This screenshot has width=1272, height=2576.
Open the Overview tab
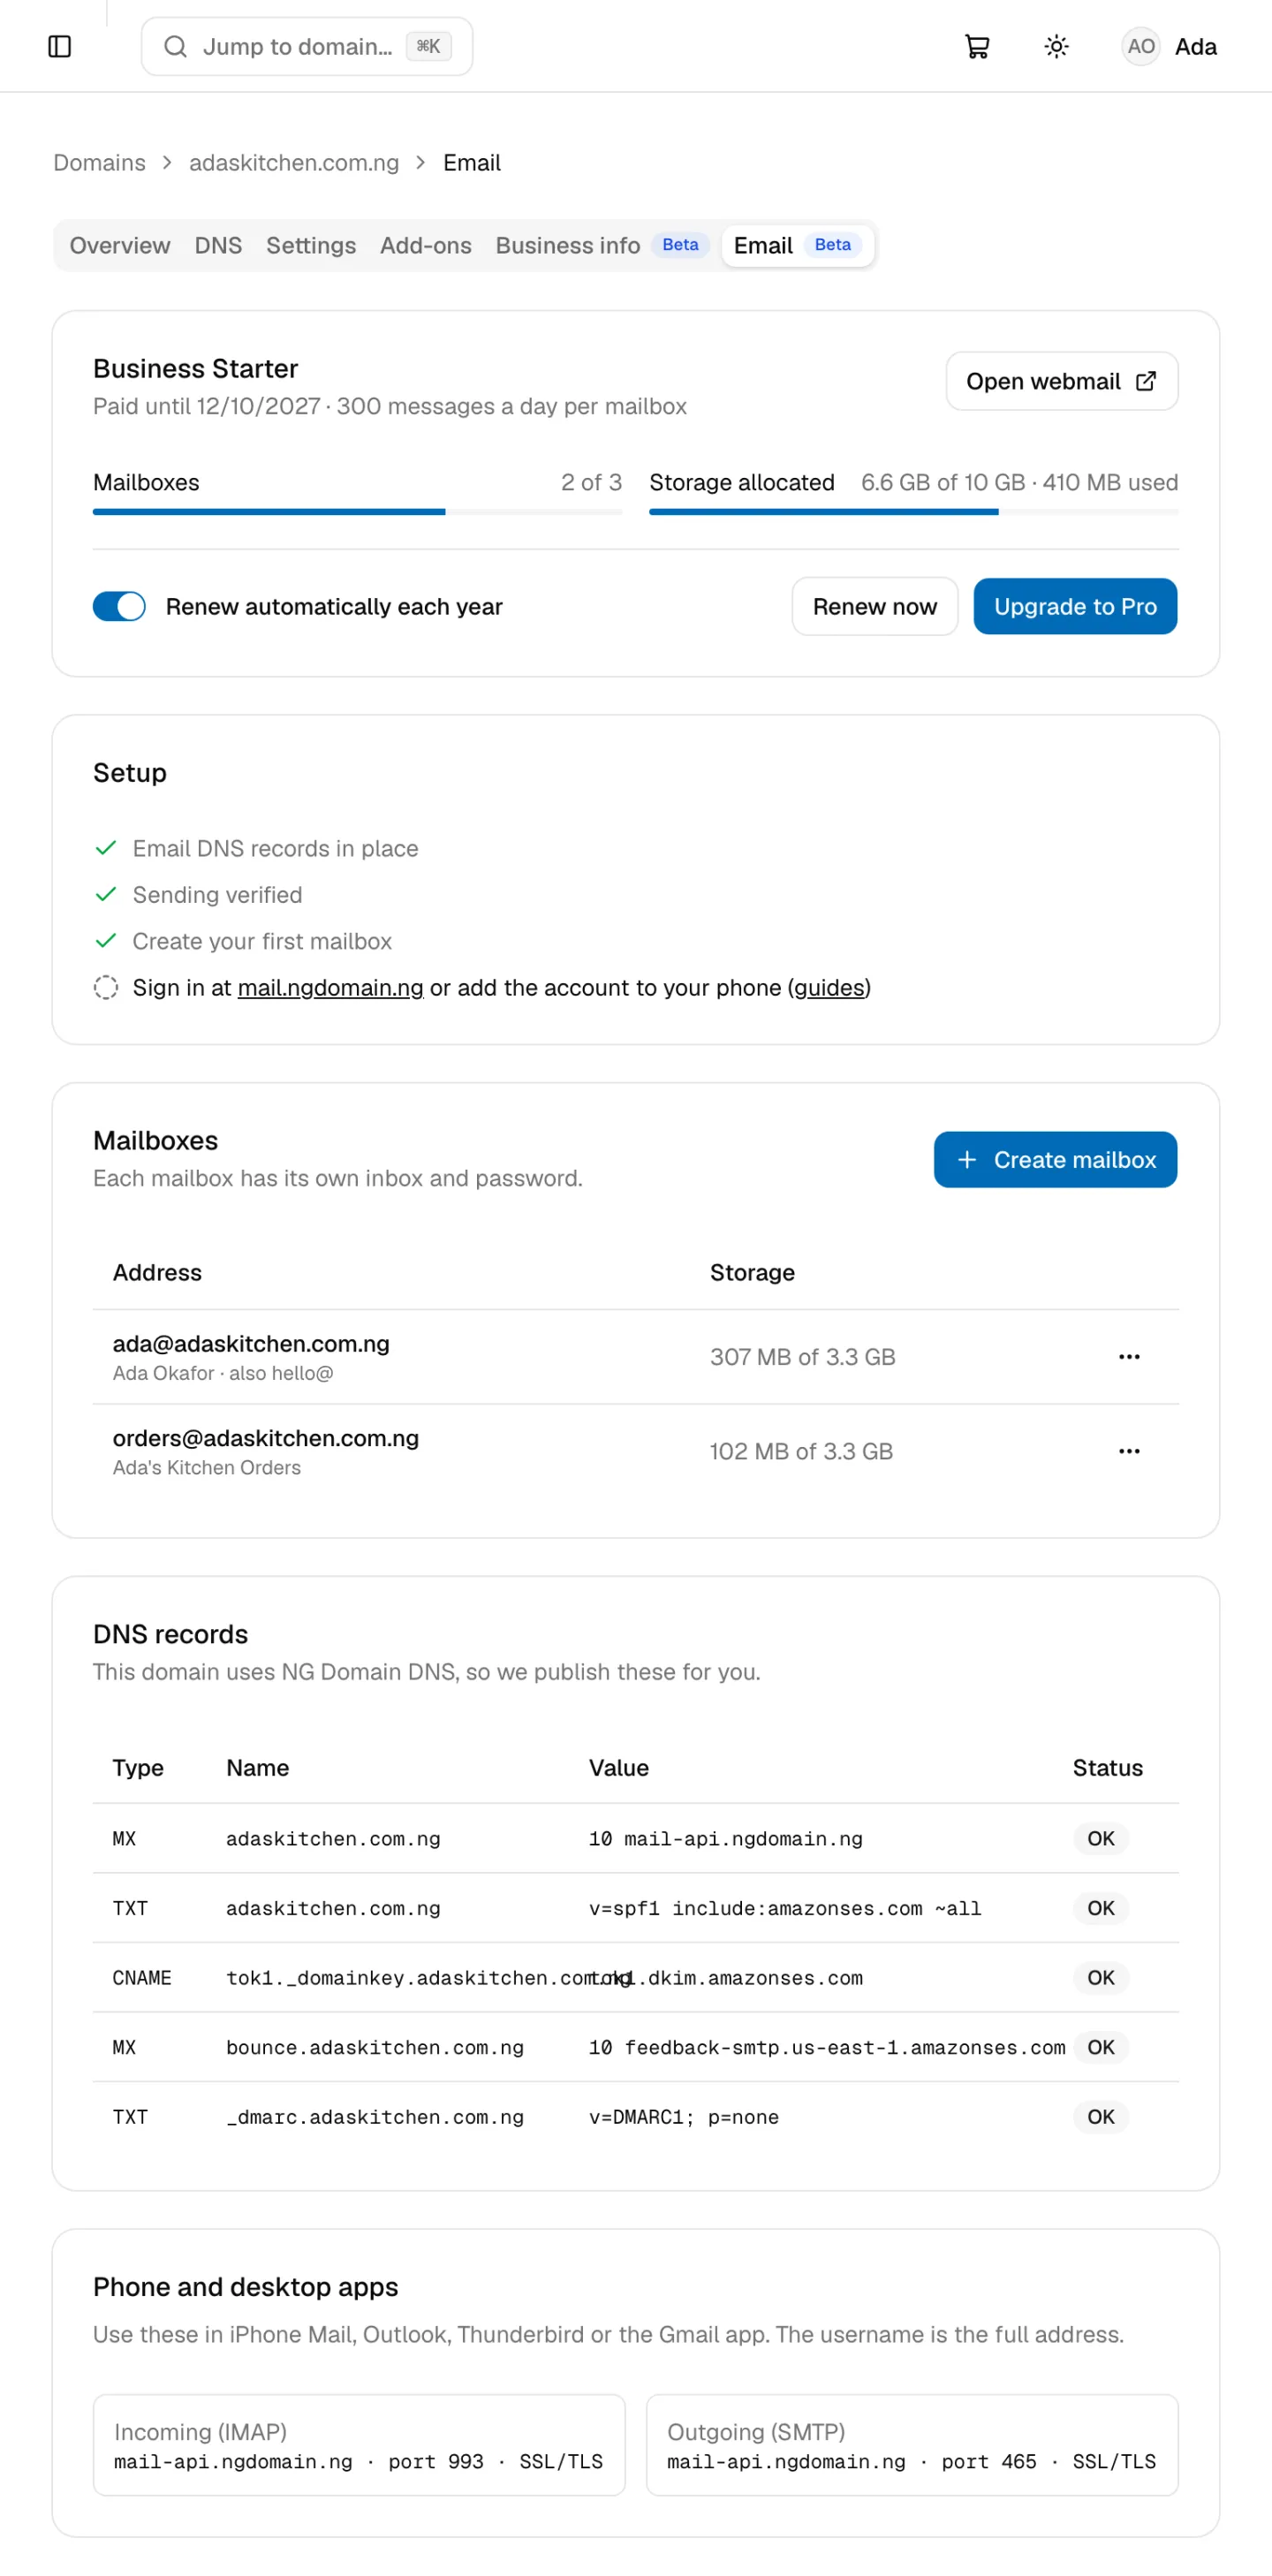(x=120, y=245)
